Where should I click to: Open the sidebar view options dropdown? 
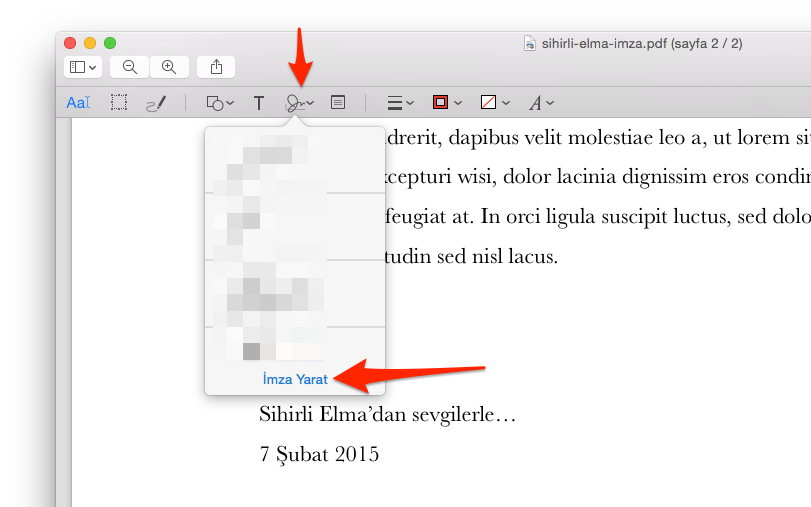(82, 67)
